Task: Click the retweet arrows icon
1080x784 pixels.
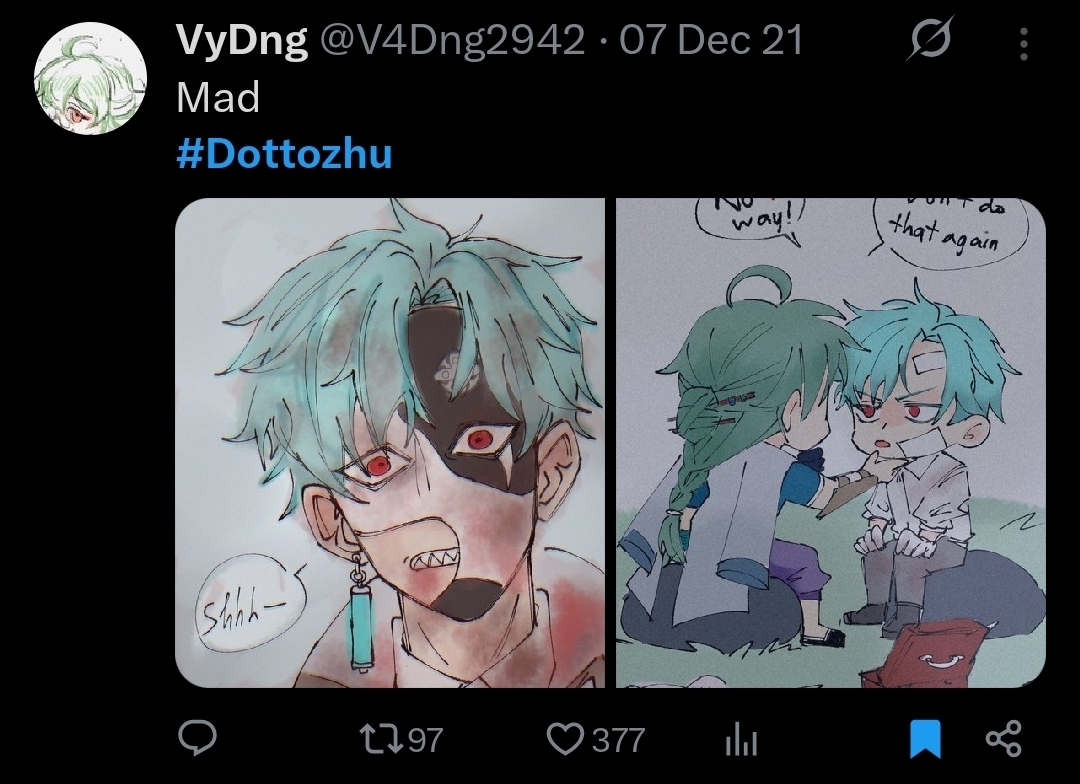Action: tap(382, 740)
